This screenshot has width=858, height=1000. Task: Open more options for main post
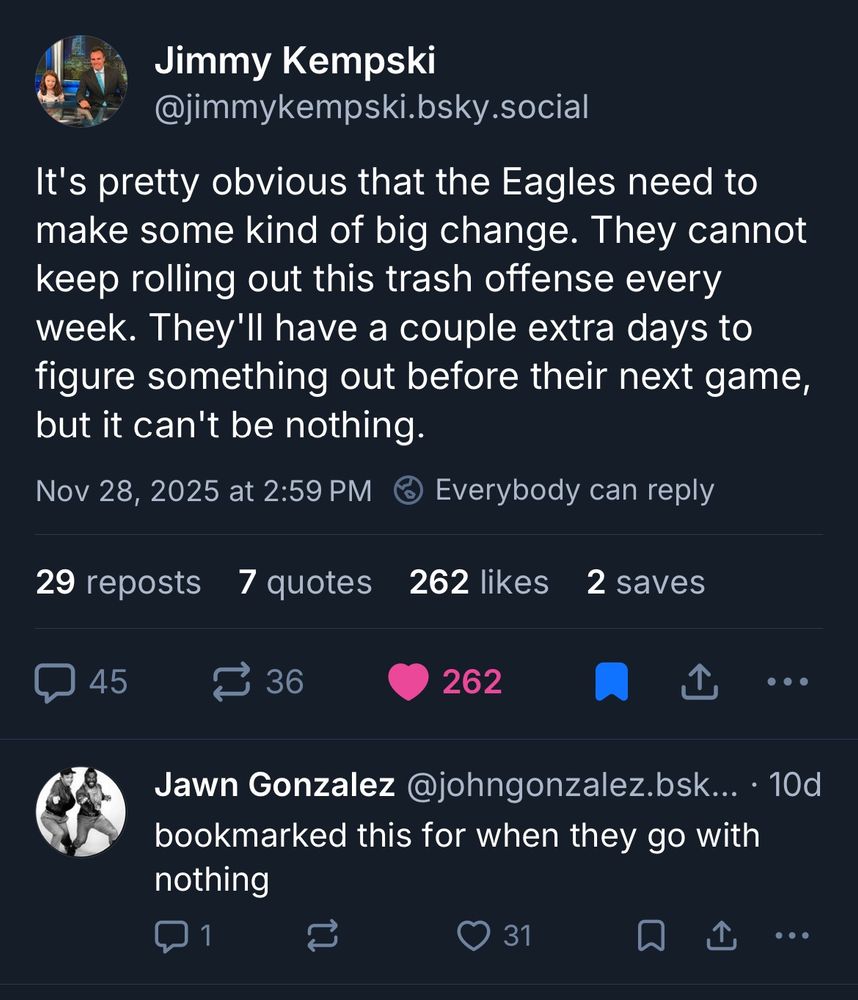(786, 682)
